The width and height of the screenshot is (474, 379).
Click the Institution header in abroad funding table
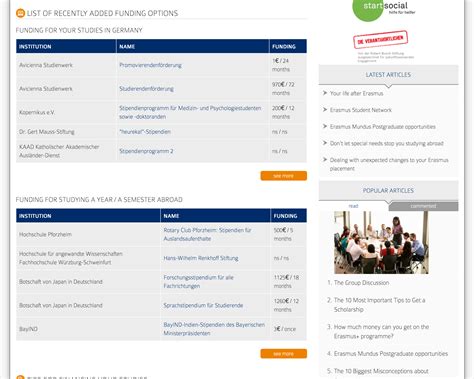tap(88, 216)
